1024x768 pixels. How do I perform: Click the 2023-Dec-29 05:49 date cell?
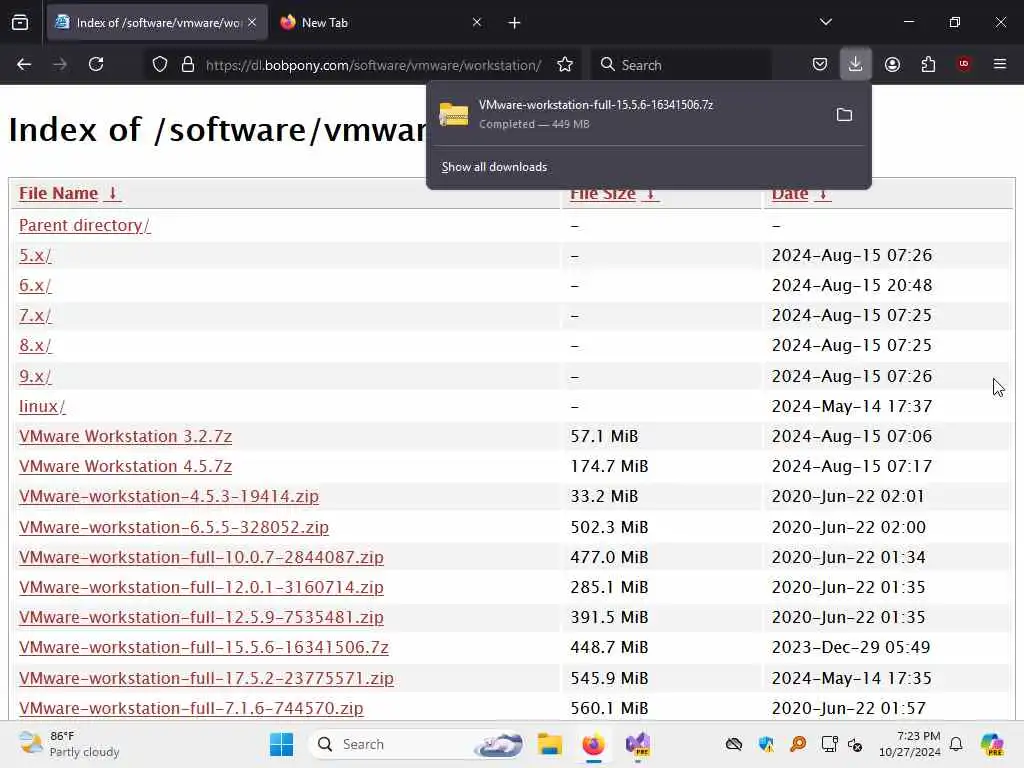click(850, 647)
